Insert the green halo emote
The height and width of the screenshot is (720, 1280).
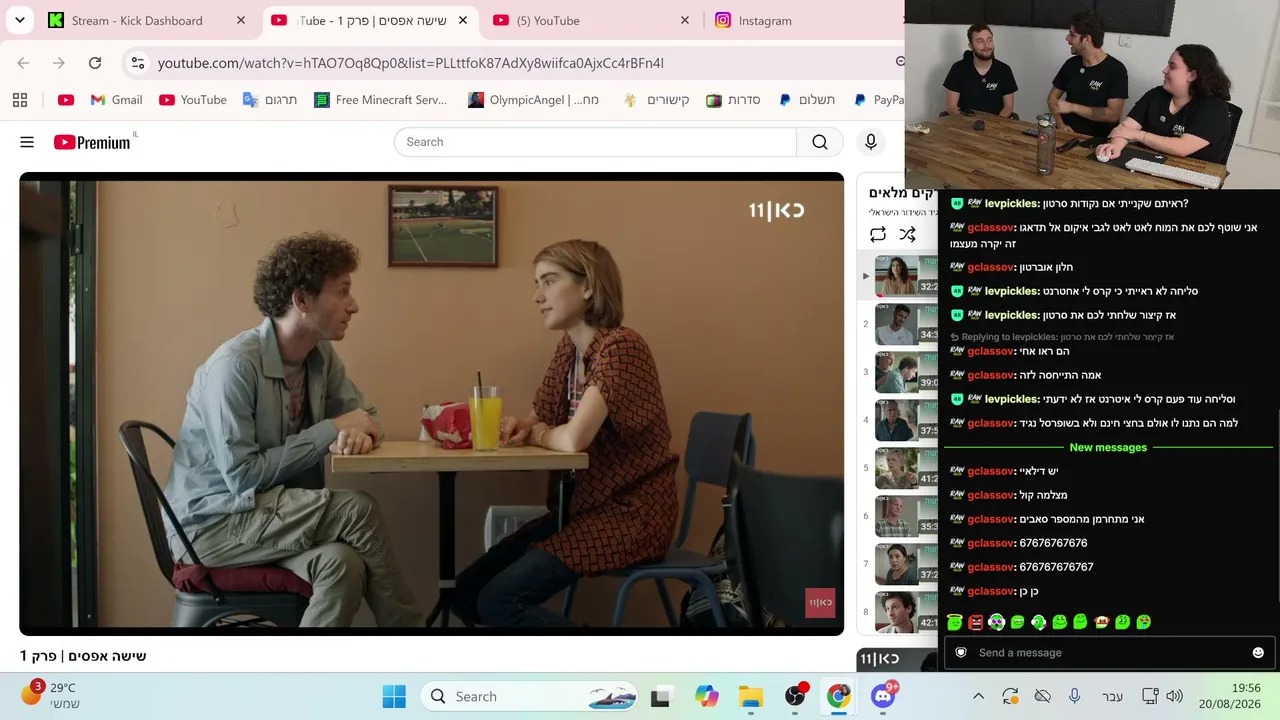point(954,622)
